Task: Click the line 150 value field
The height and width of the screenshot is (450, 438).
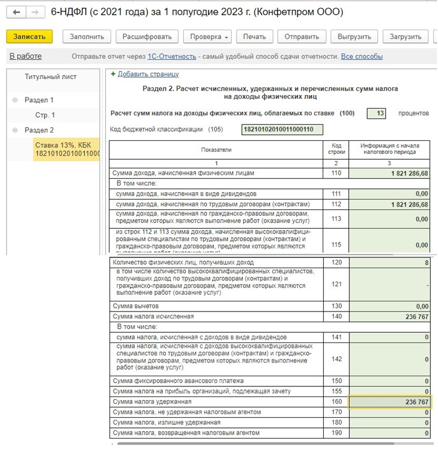Action: click(x=389, y=381)
